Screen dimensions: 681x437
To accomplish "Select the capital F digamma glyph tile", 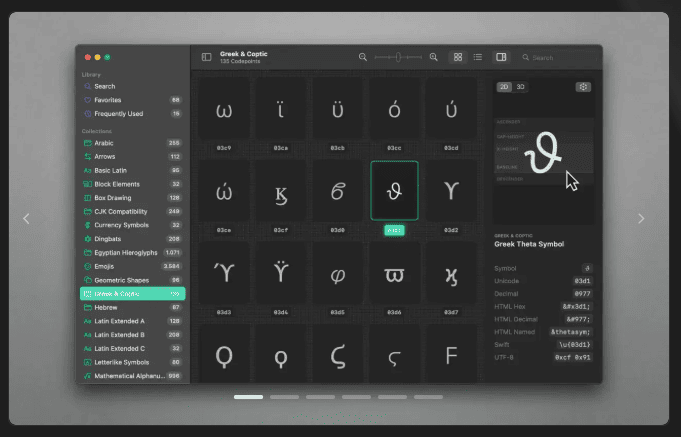I will point(451,355).
